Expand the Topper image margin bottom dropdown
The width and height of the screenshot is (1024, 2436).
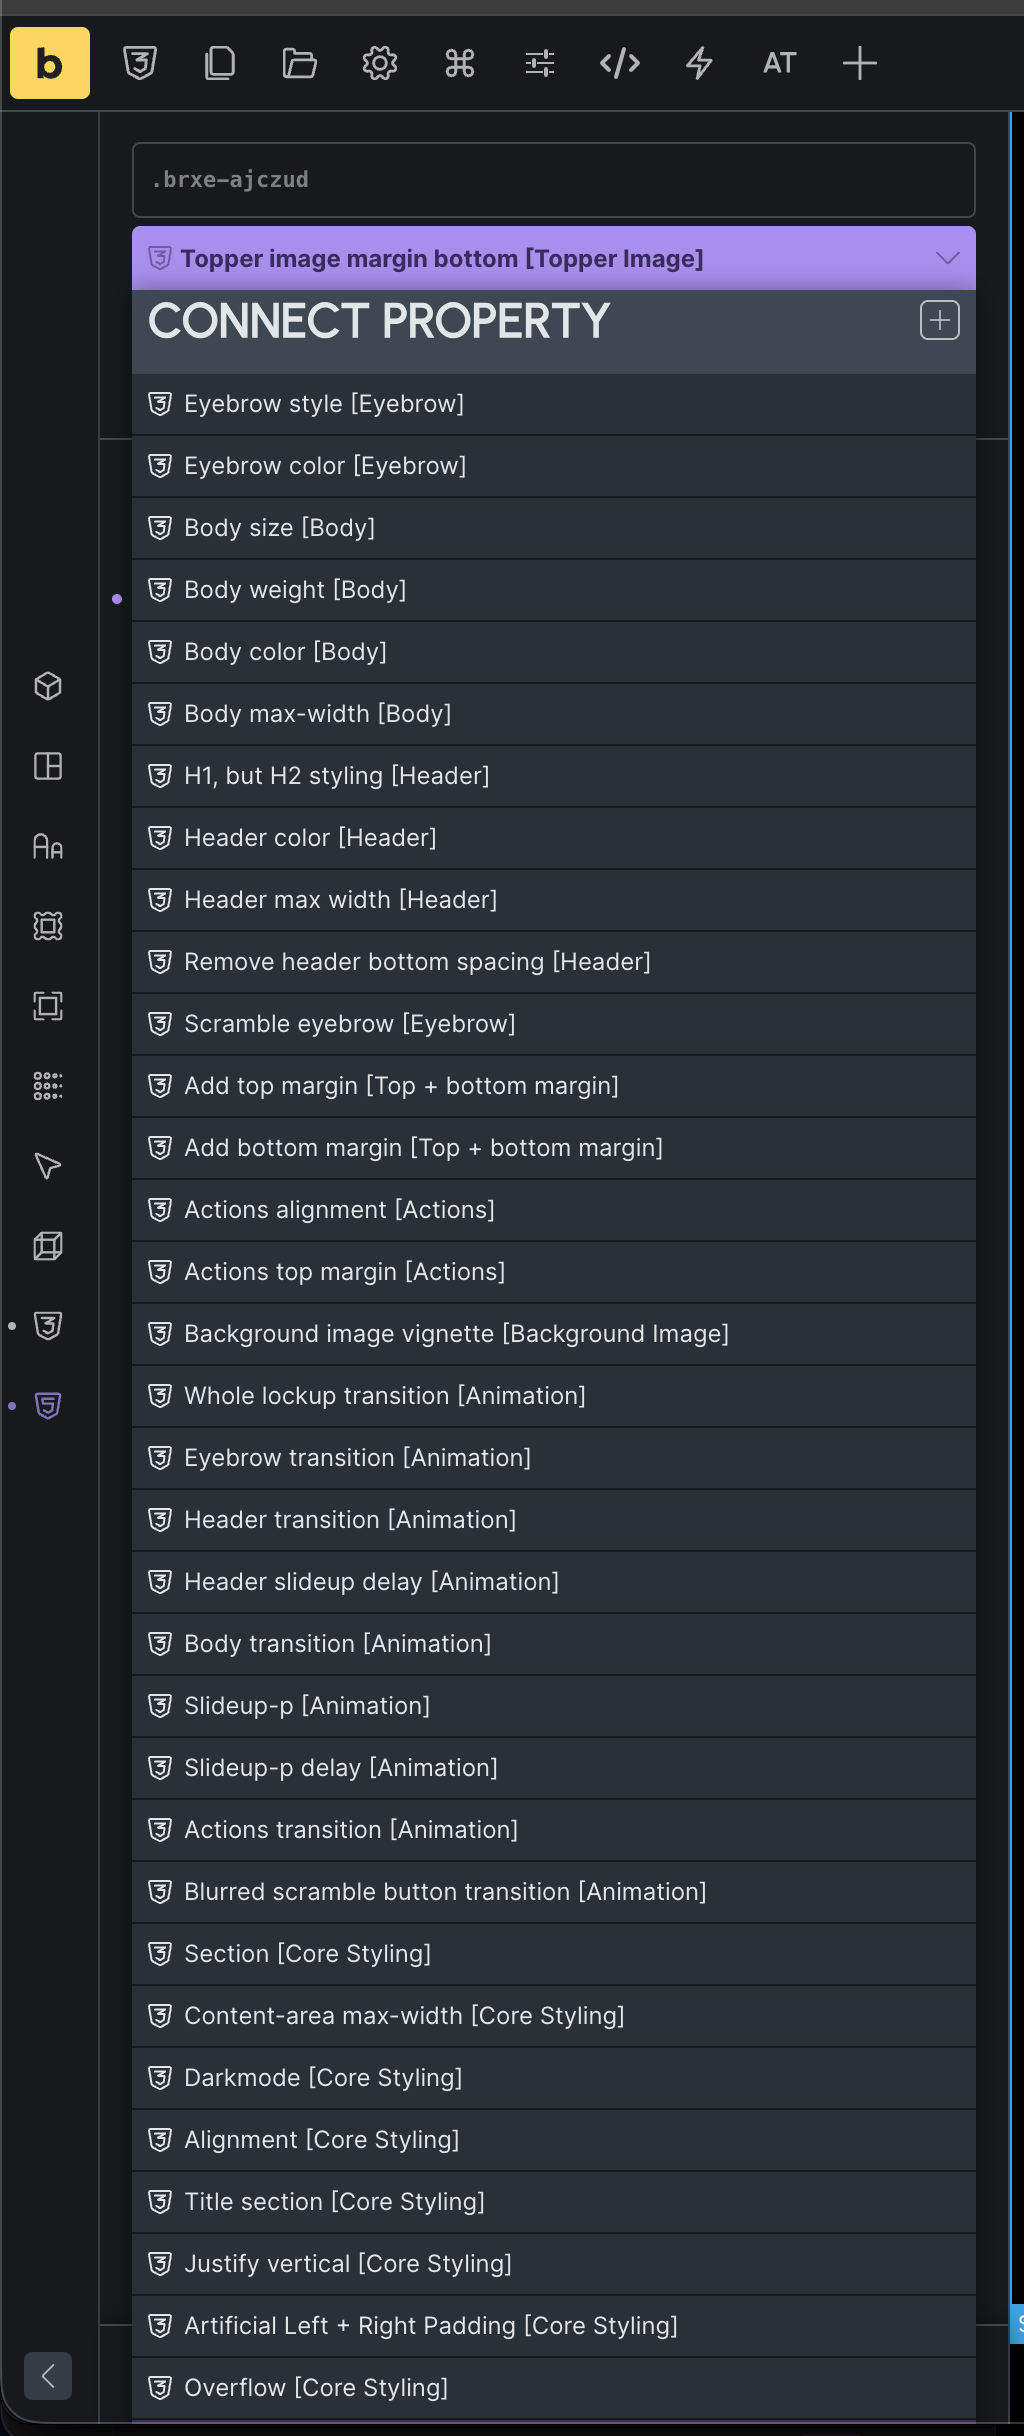946,258
